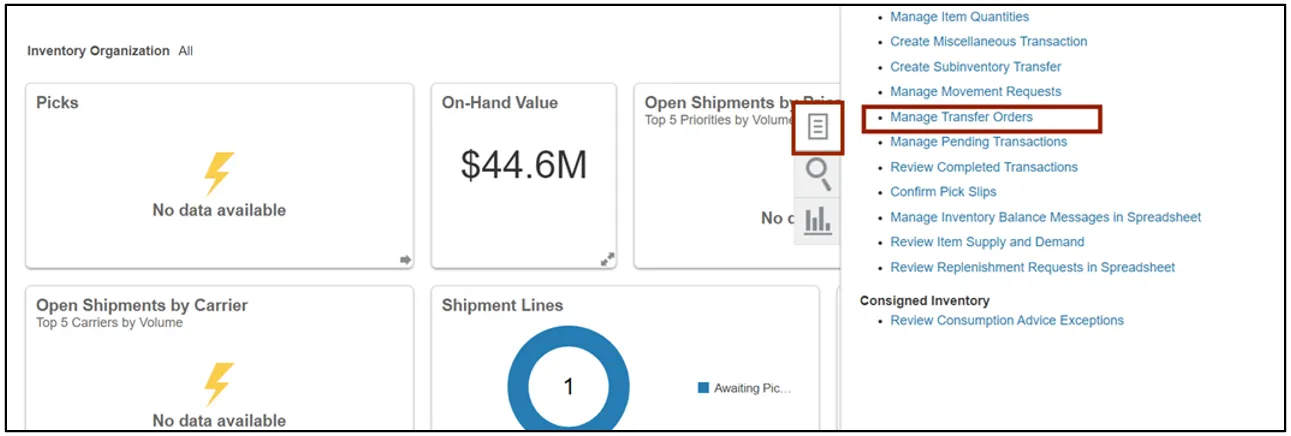The height and width of the screenshot is (436, 1291).
Task: Open Manage Pending Transactions link
Action: coord(978,142)
